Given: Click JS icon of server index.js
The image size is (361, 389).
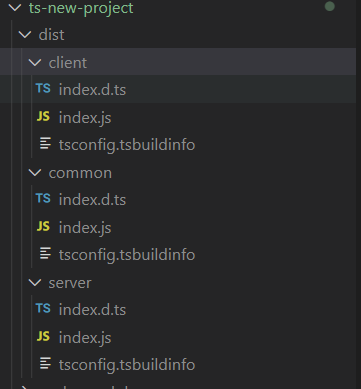Looking at the screenshot, I should [43, 336].
